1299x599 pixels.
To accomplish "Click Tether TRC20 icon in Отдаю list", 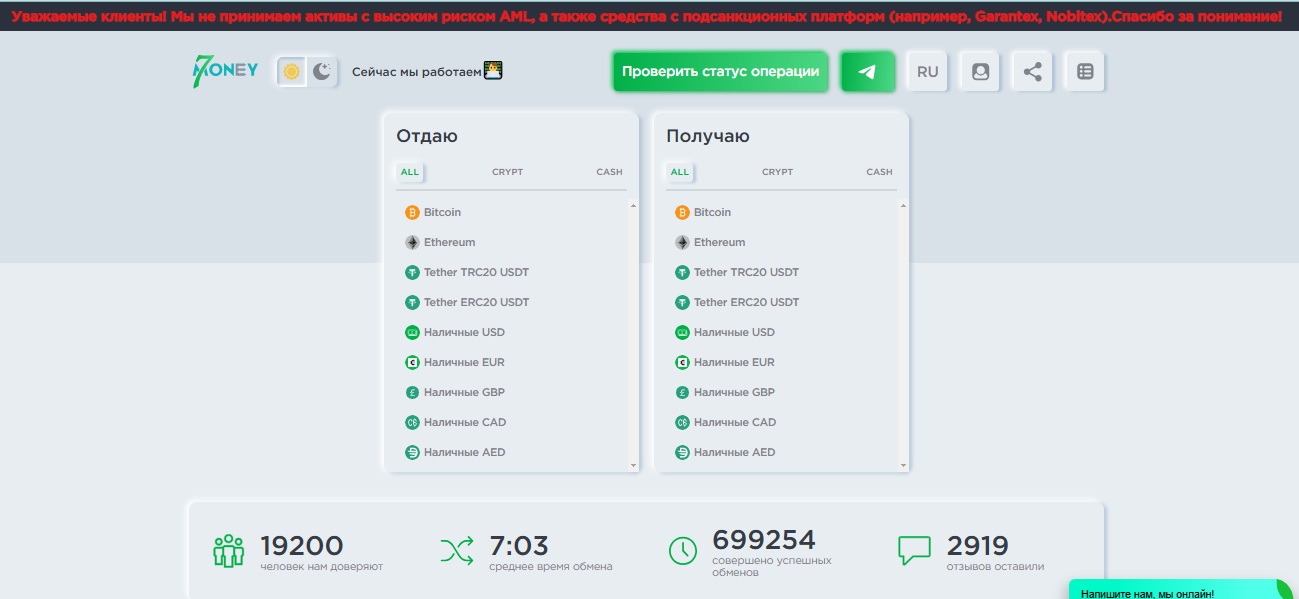I will click(x=412, y=272).
